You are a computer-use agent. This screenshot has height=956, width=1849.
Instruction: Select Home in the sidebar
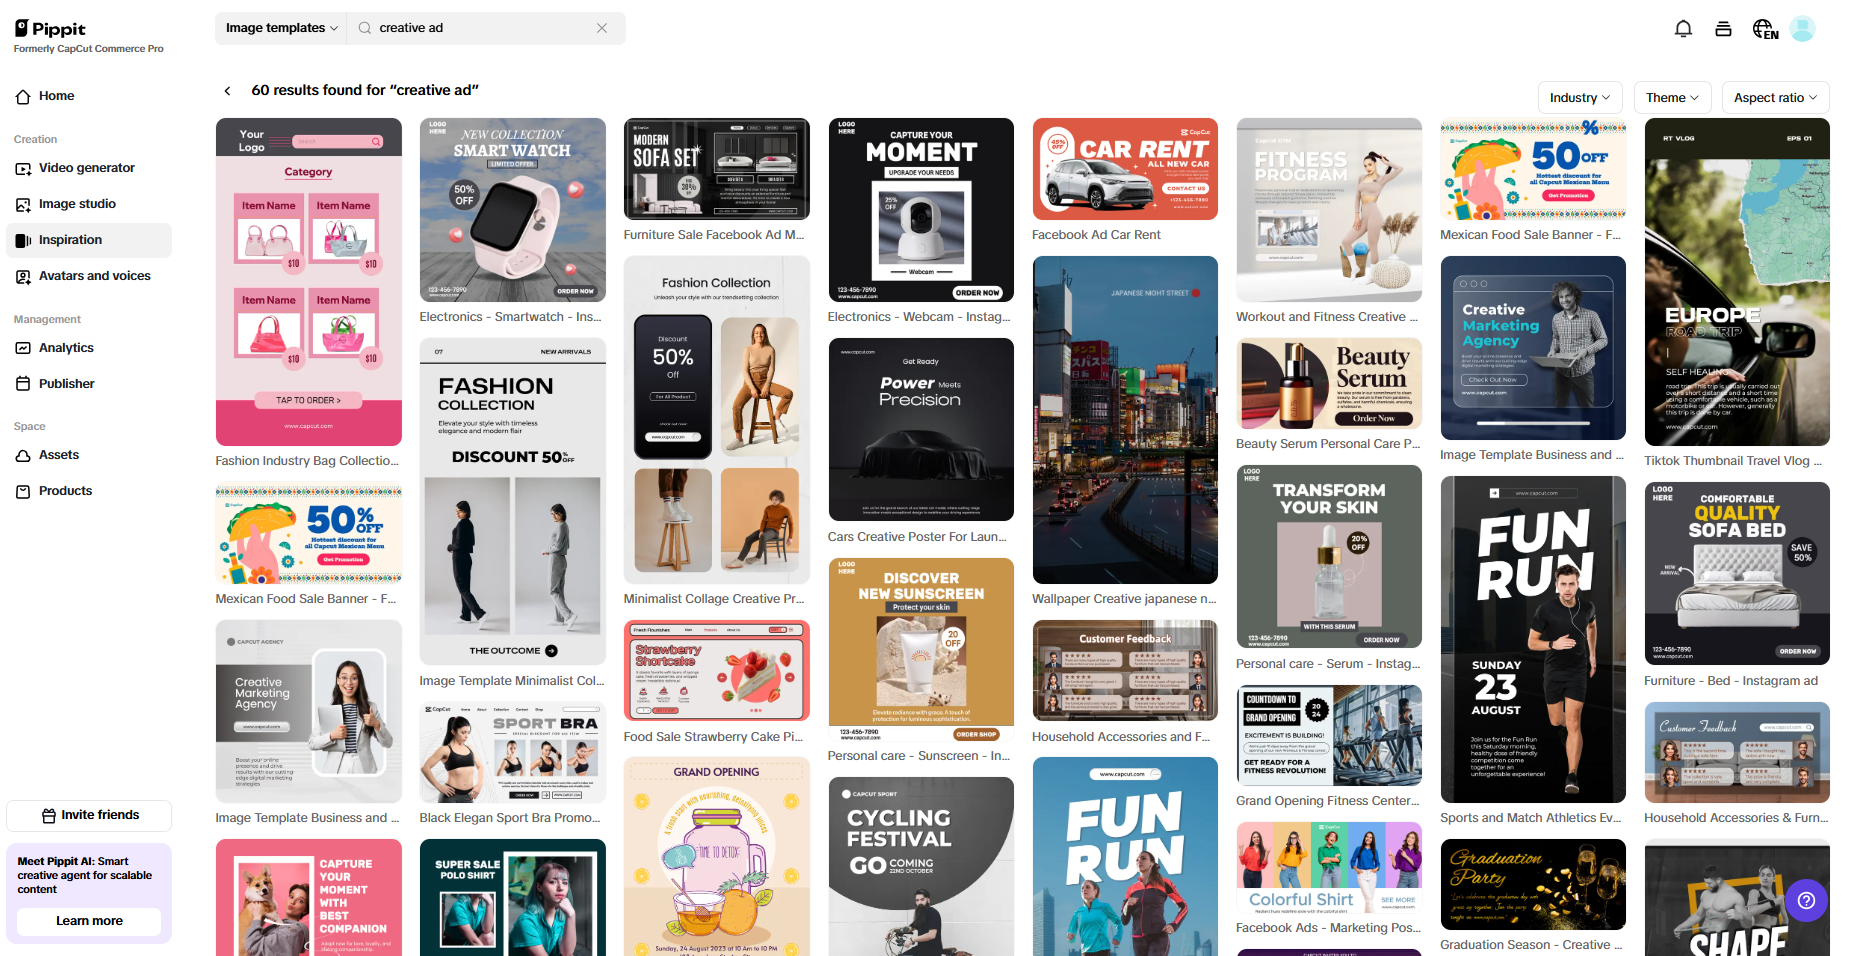point(56,96)
